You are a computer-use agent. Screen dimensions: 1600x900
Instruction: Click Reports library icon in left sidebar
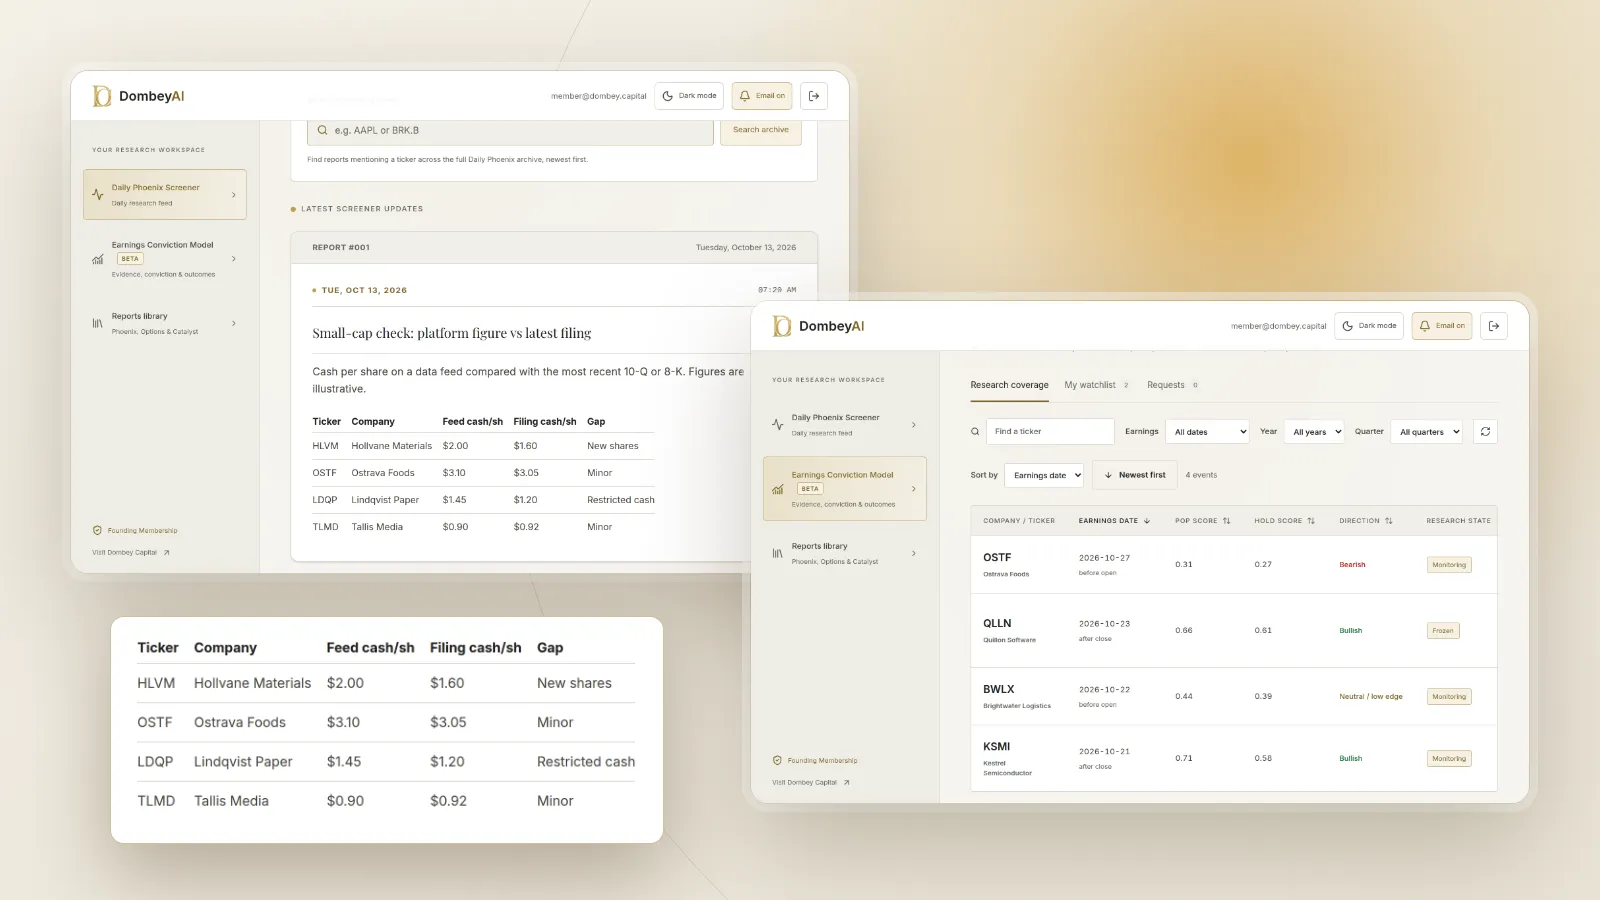click(97, 323)
